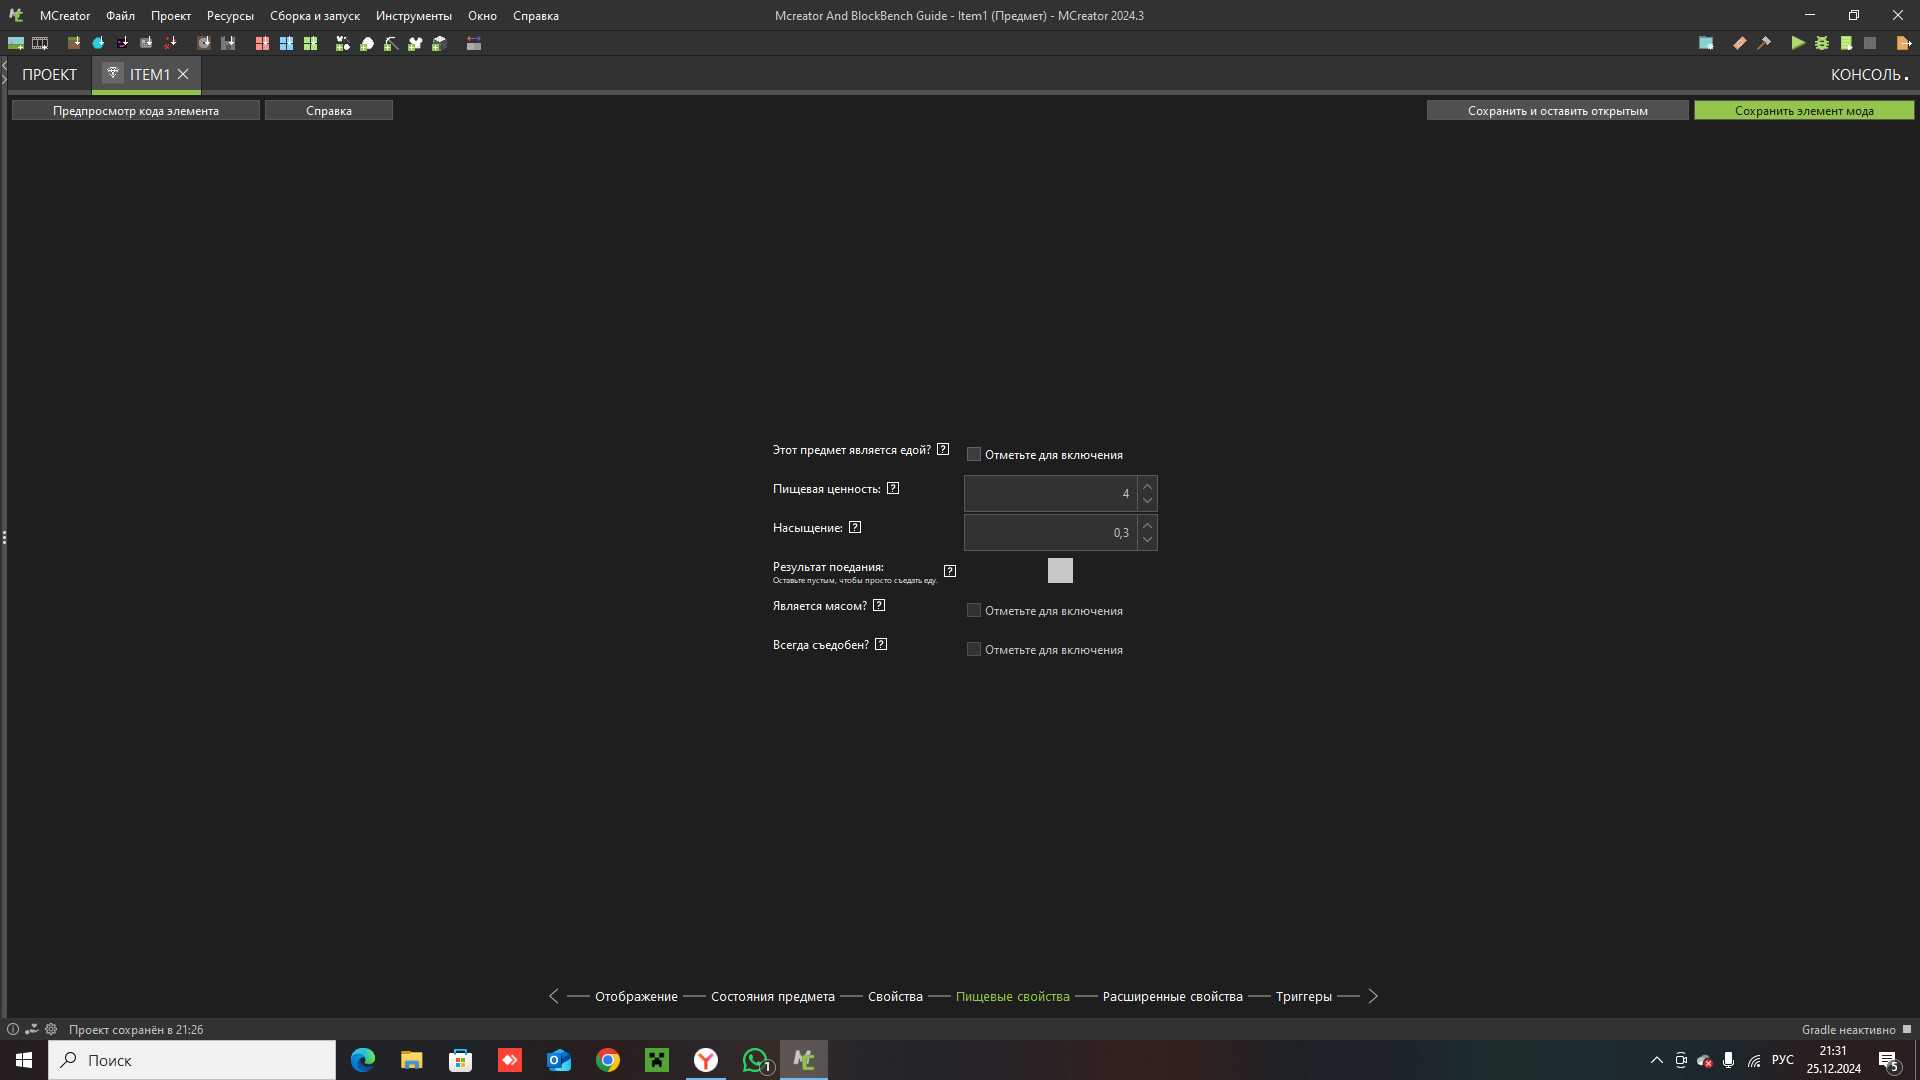This screenshot has height=1080, width=1920.
Task: Open the import animation film strip icon
Action: [40, 43]
